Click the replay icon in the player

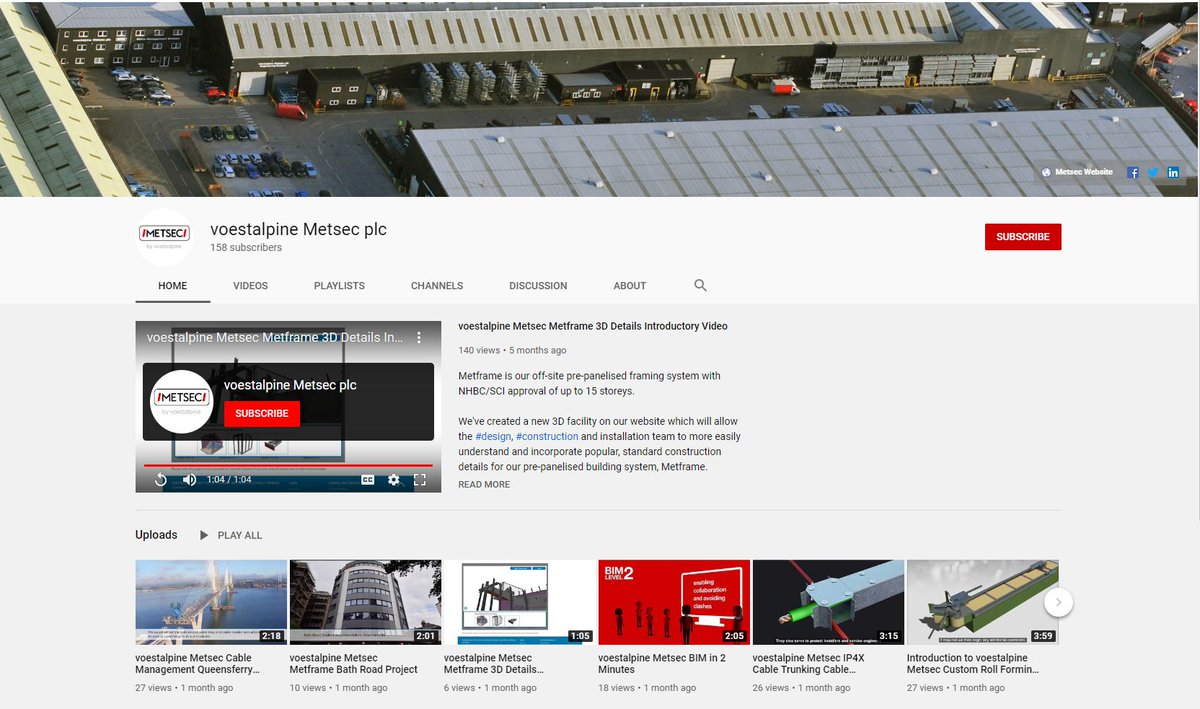pyautogui.click(x=160, y=480)
